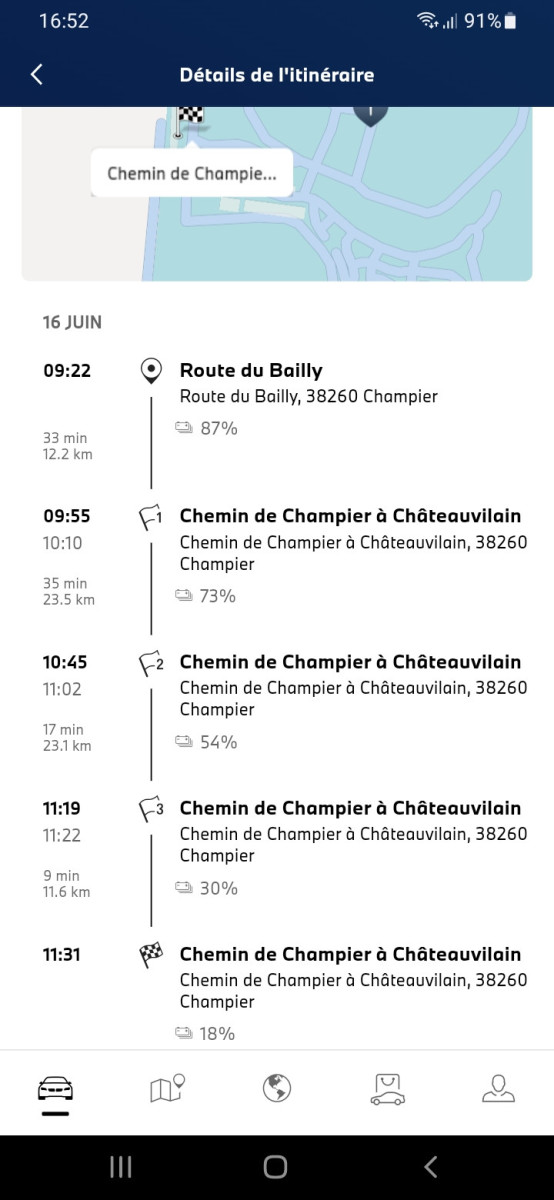Open the vehicle tab in bottom bar

(55, 1089)
